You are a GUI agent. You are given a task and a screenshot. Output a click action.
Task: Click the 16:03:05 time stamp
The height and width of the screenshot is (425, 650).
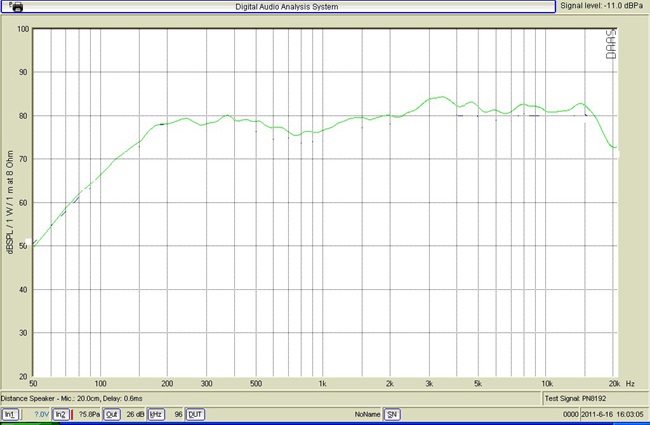tap(630, 414)
